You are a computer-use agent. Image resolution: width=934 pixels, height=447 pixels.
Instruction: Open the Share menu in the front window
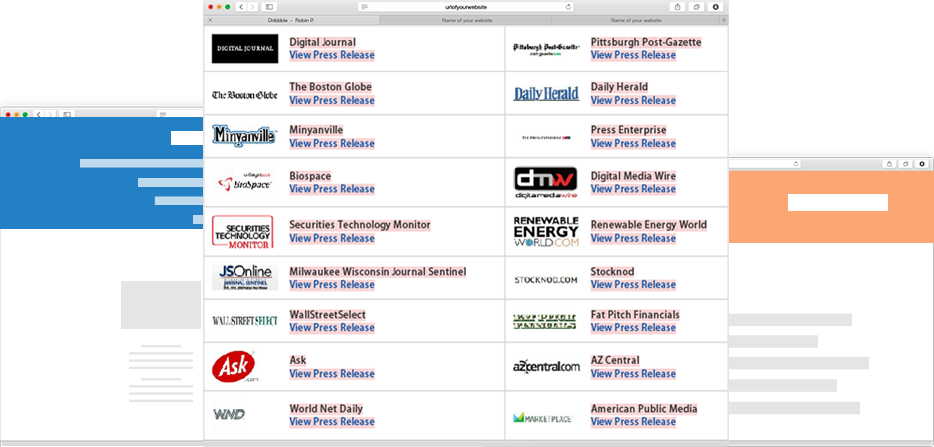click(677, 7)
